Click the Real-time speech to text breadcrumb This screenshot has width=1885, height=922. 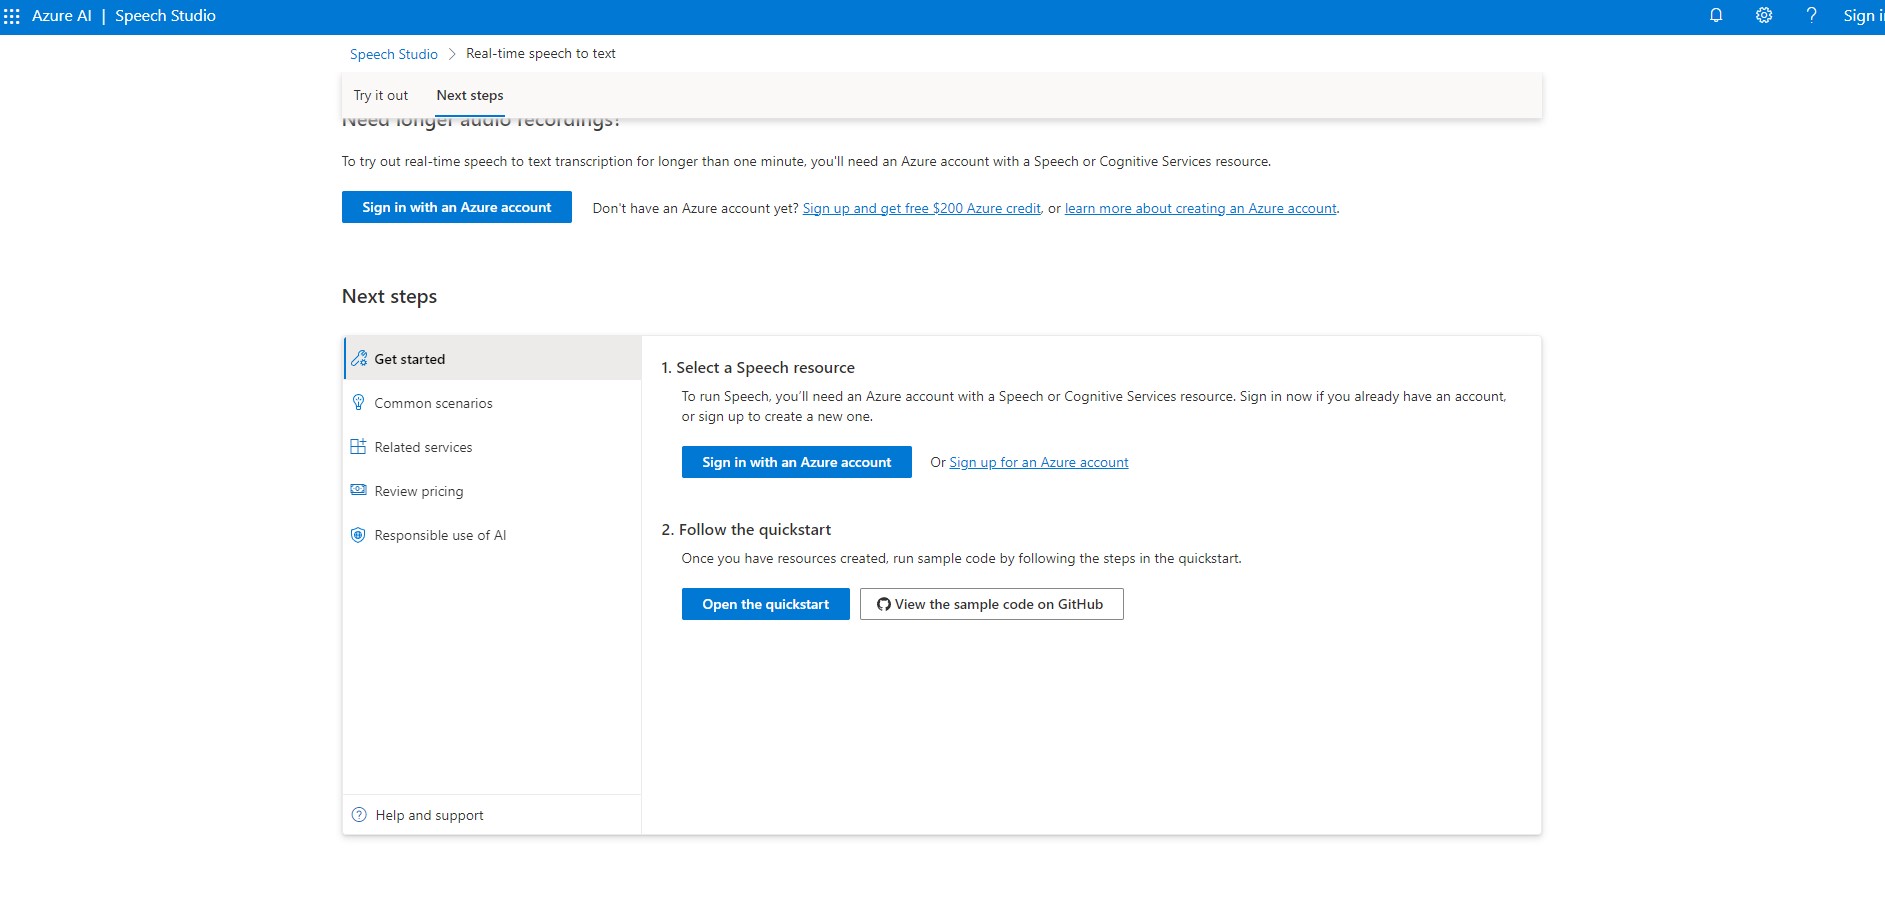(x=541, y=54)
